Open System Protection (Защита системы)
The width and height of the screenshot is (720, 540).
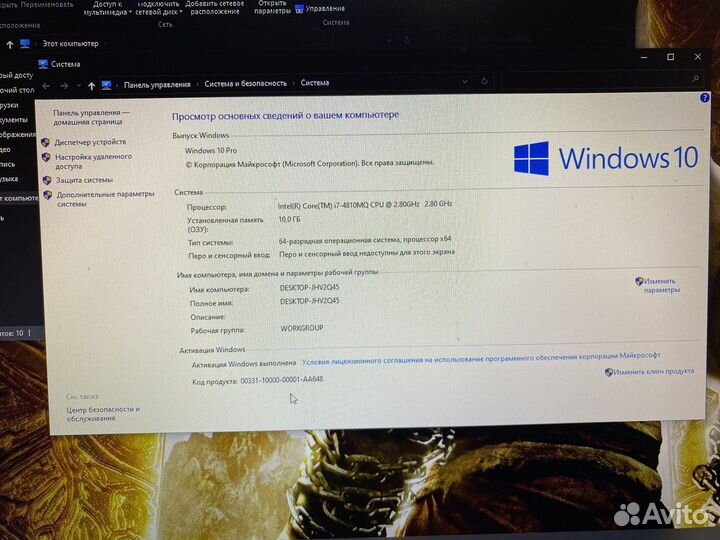84,180
